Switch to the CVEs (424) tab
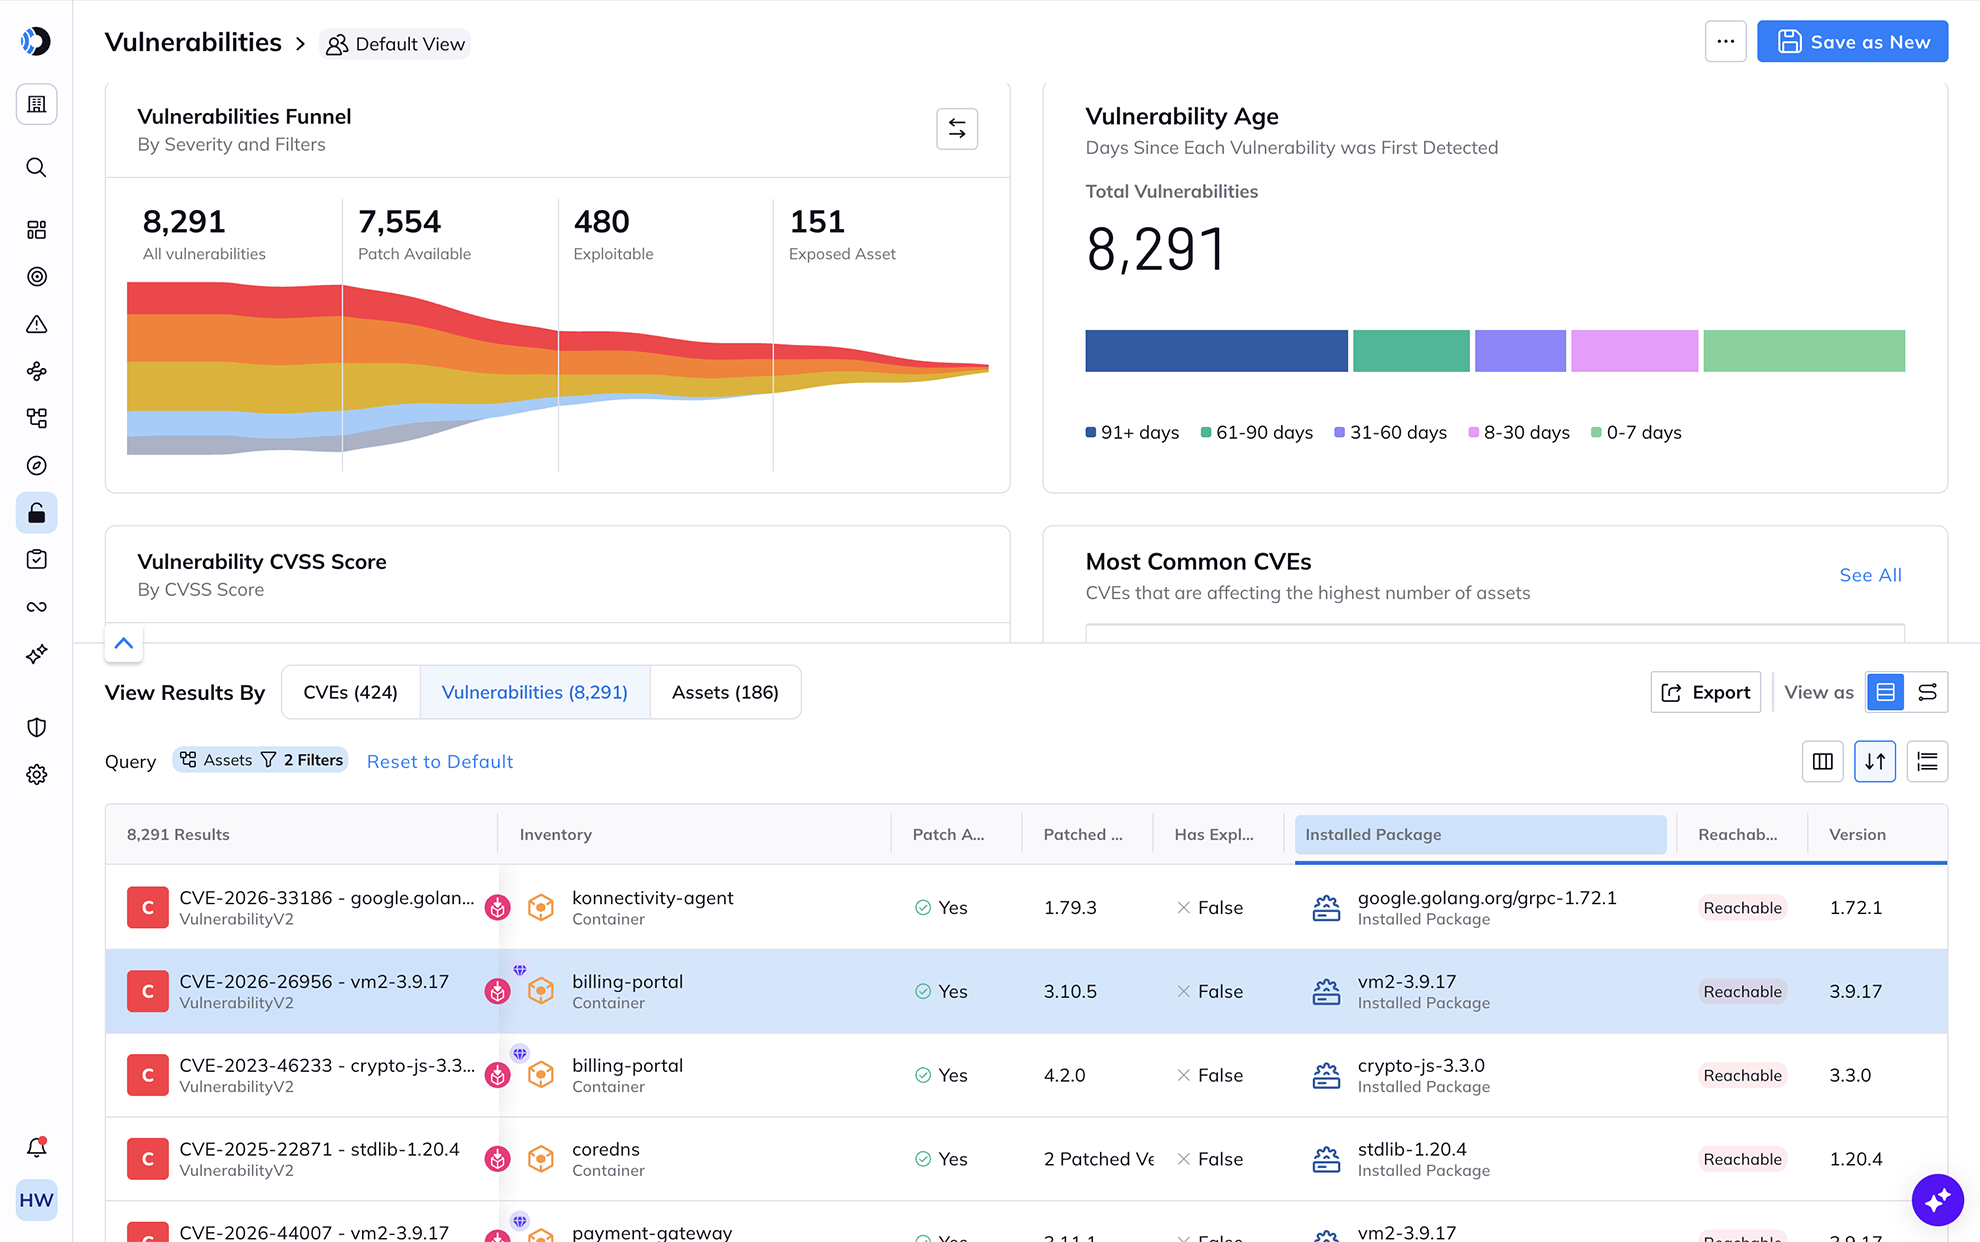 [351, 692]
